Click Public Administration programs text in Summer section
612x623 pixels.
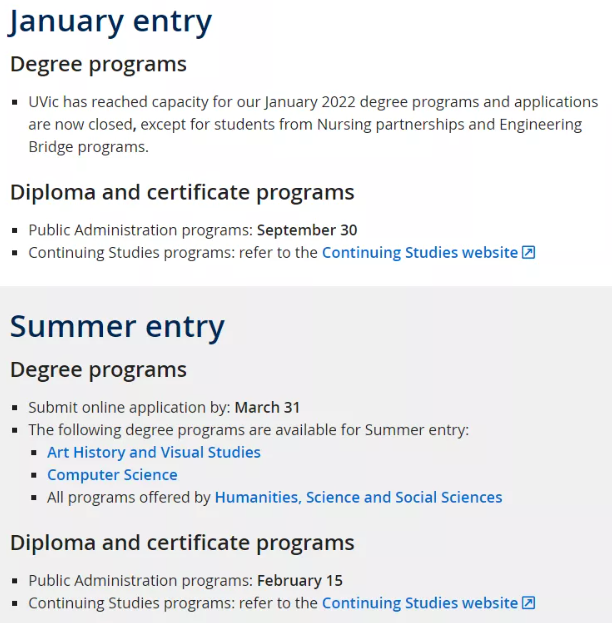(140, 581)
